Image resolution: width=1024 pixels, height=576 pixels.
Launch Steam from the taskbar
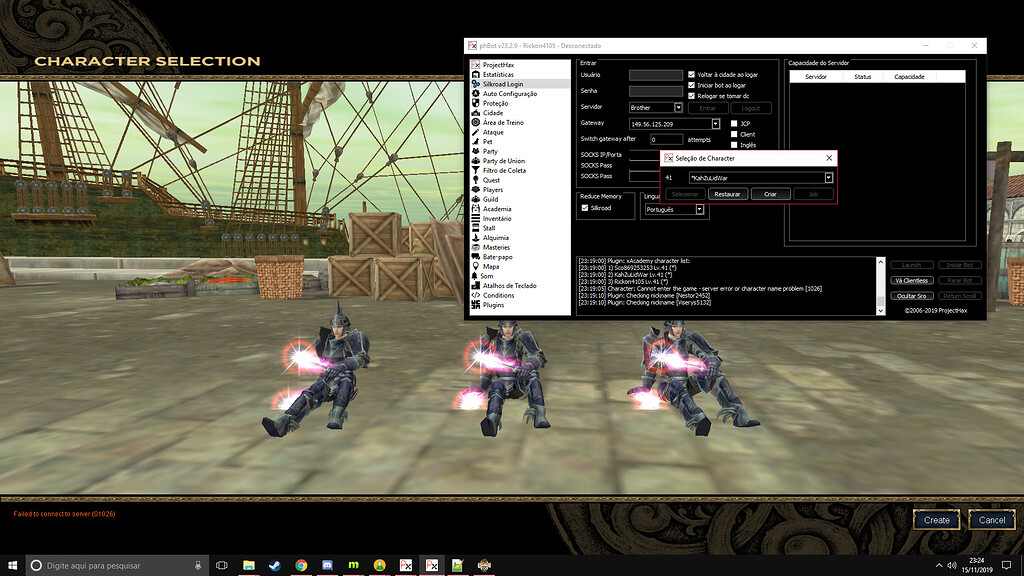[x=275, y=565]
